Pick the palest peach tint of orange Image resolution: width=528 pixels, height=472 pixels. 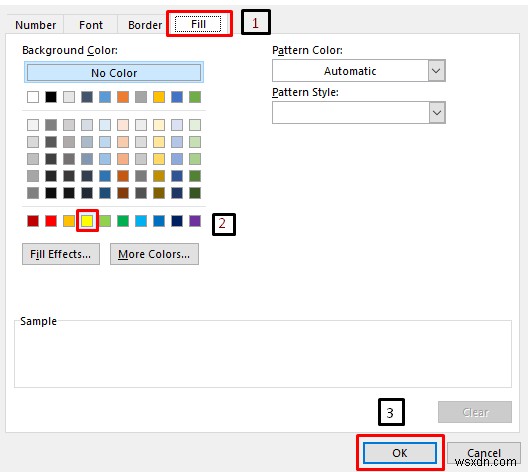[123, 125]
